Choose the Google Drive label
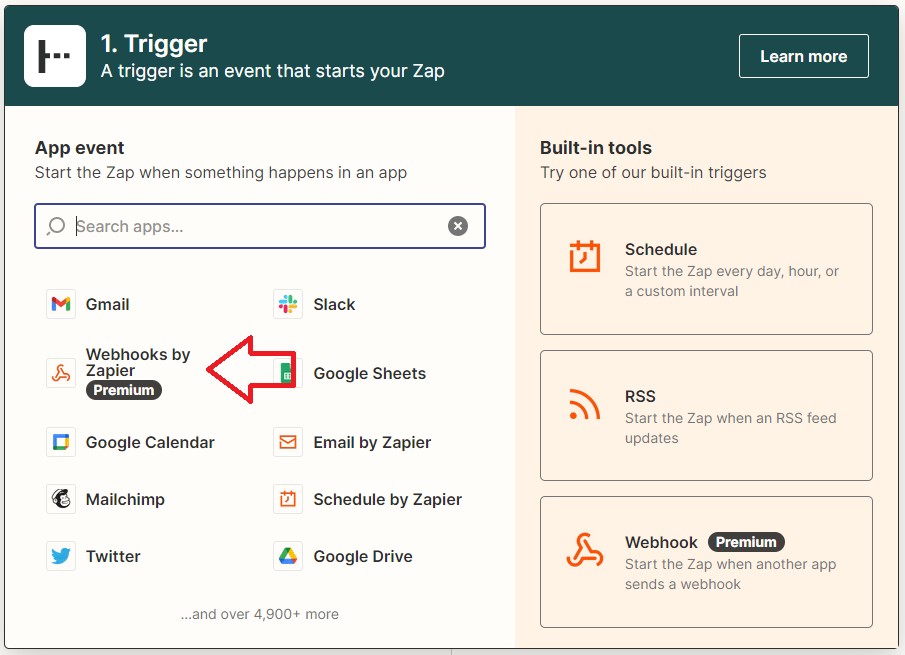This screenshot has height=655, width=905. pyautogui.click(x=363, y=556)
